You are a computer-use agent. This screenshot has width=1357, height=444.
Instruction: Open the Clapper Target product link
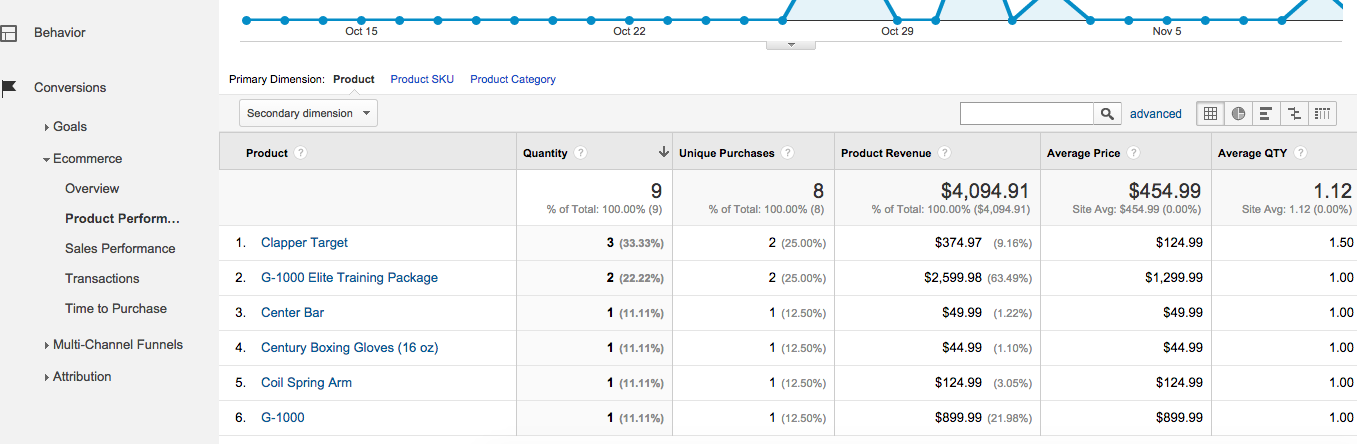click(x=304, y=243)
